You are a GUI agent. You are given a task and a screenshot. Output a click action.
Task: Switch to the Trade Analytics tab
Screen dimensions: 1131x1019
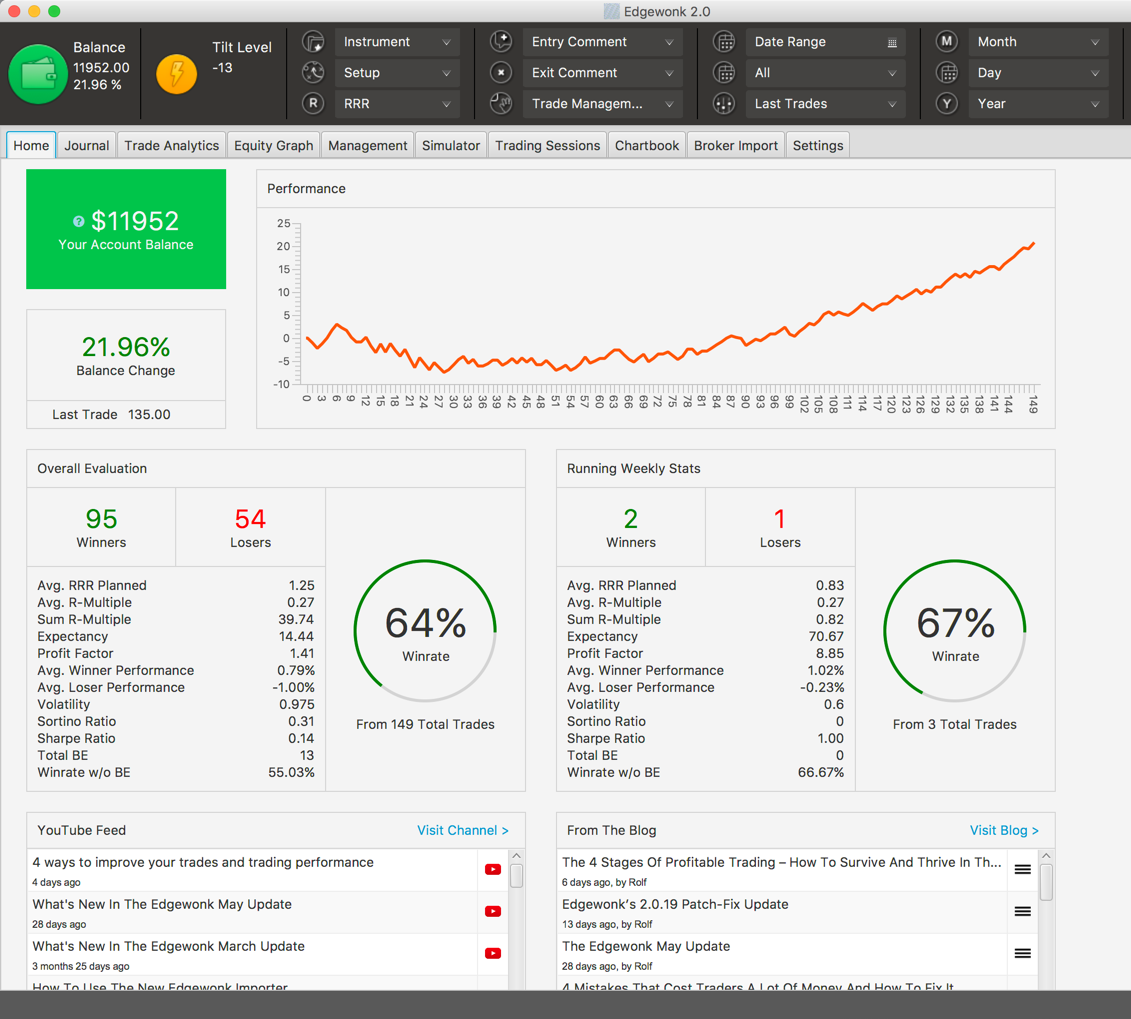[x=171, y=146]
